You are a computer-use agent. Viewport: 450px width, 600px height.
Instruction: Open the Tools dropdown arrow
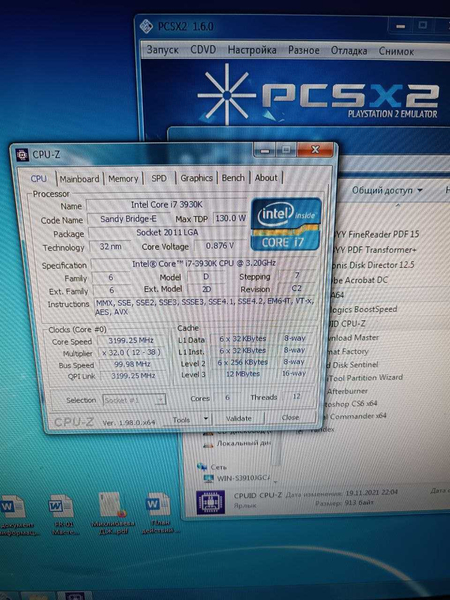point(206,419)
